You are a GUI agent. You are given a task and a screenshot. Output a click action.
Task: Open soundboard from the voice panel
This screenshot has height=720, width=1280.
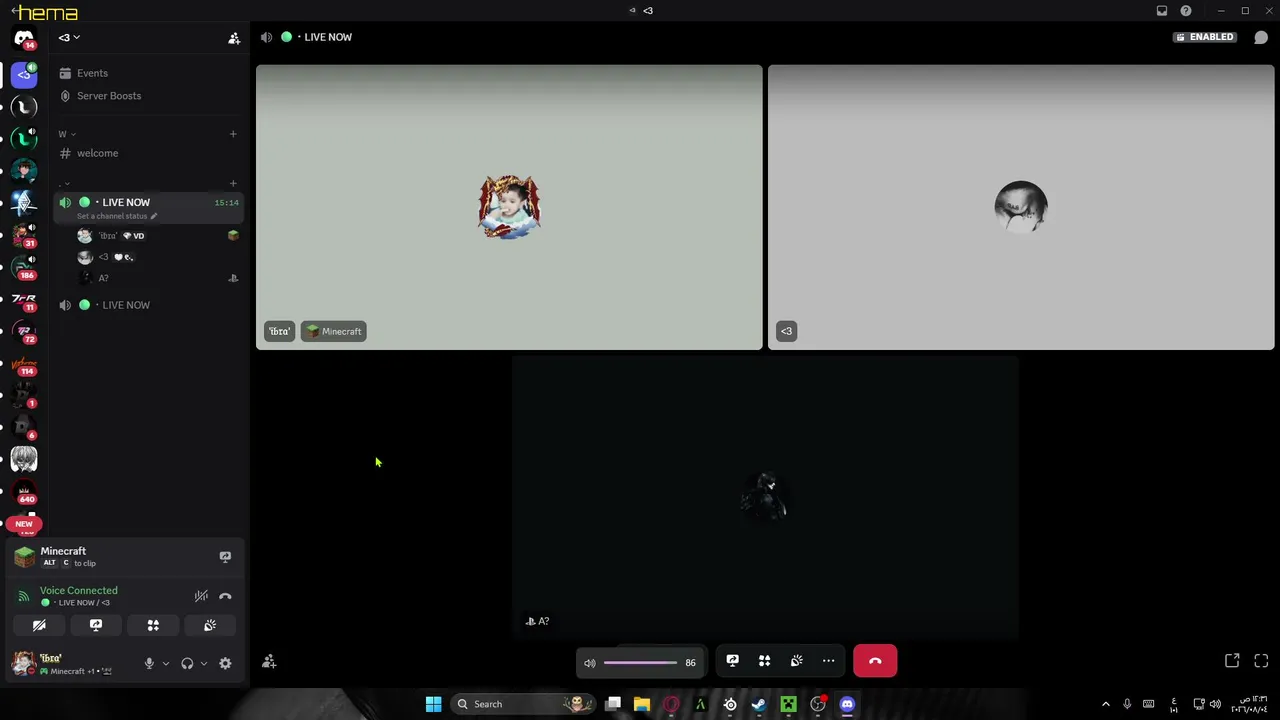[x=210, y=625]
